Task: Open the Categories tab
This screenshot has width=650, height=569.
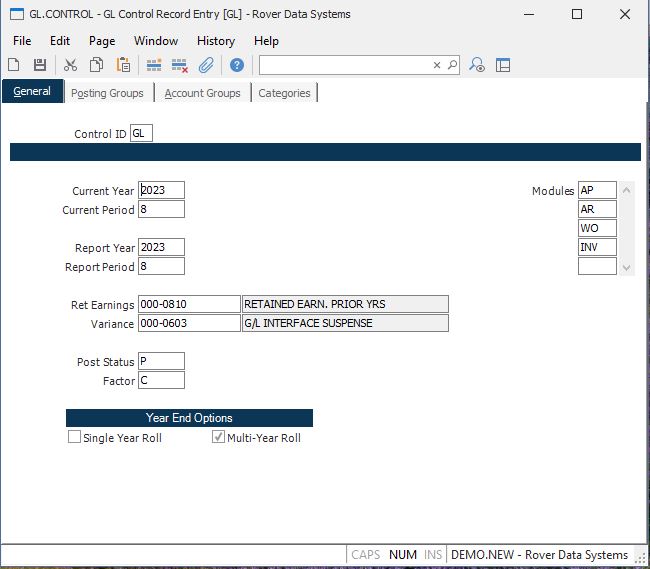Action: 284,93
